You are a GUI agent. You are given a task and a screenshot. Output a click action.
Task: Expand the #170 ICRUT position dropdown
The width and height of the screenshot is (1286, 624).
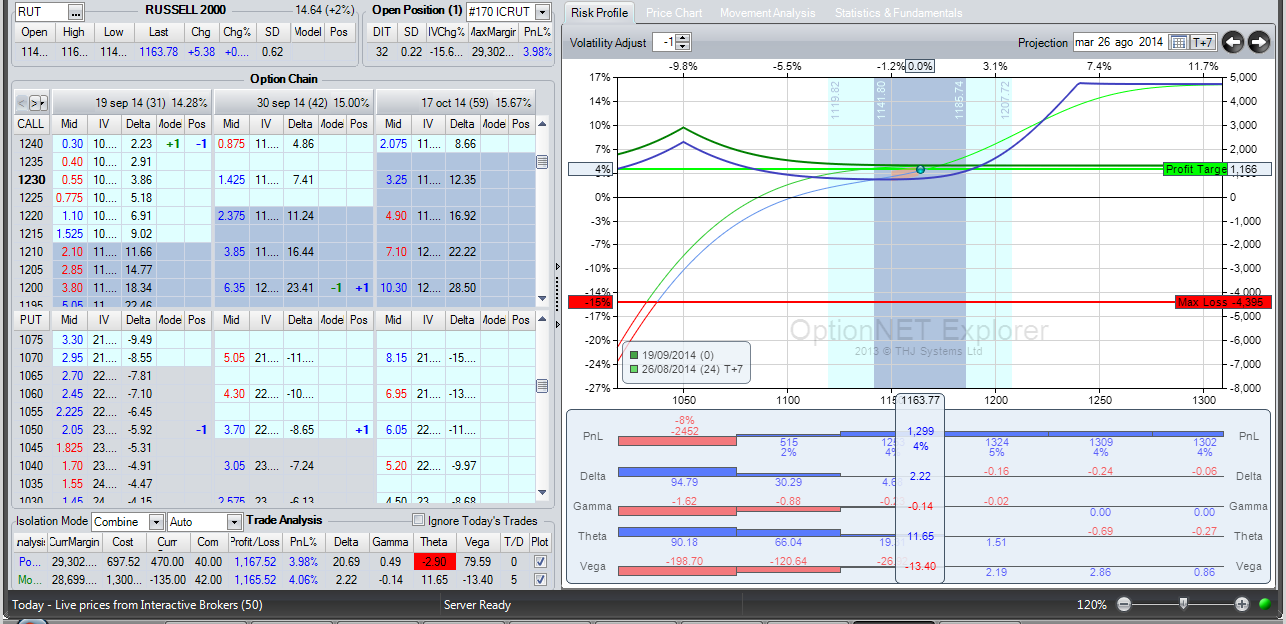[543, 12]
